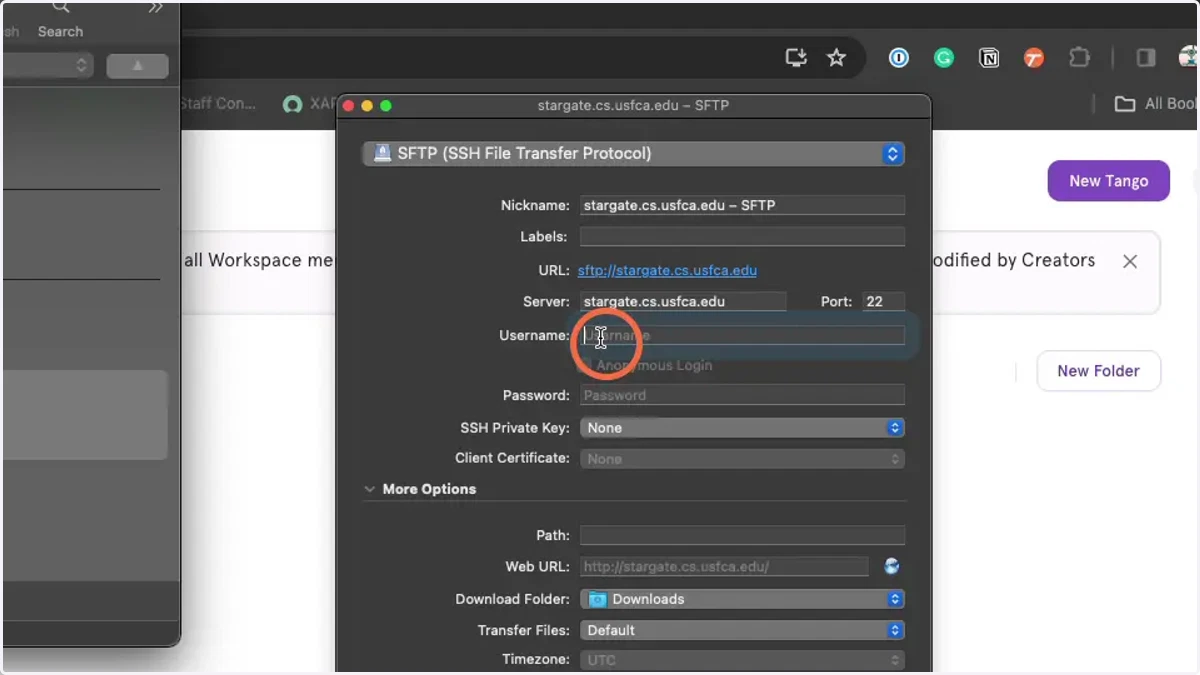Click the Server field
This screenshot has width=1200, height=675.
(x=683, y=301)
